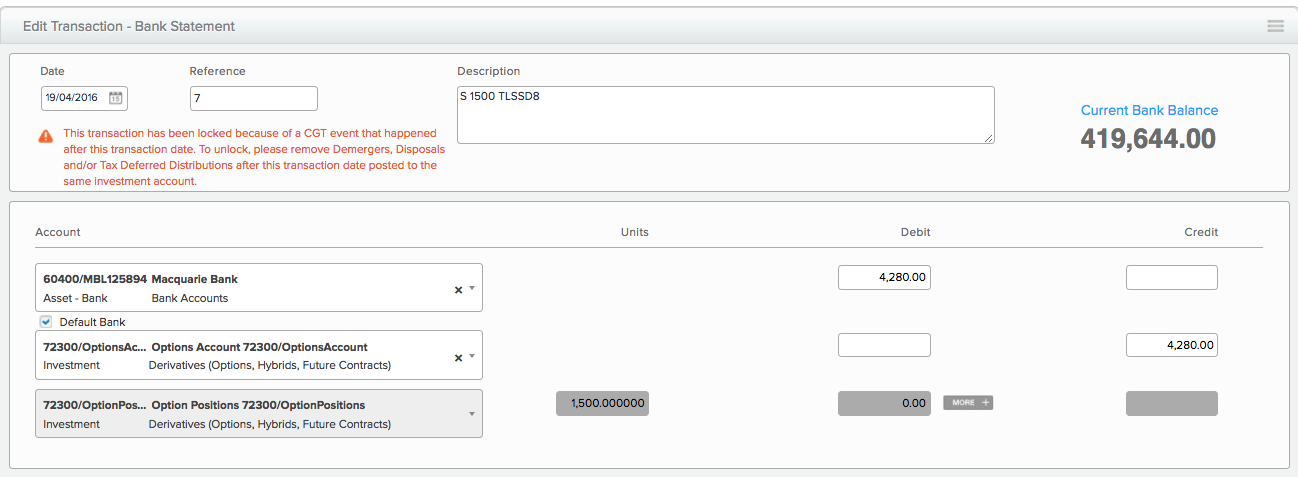The width and height of the screenshot is (1298, 477).
Task: Click the Edit Transaction - Bank Statement title
Action: click(x=129, y=26)
